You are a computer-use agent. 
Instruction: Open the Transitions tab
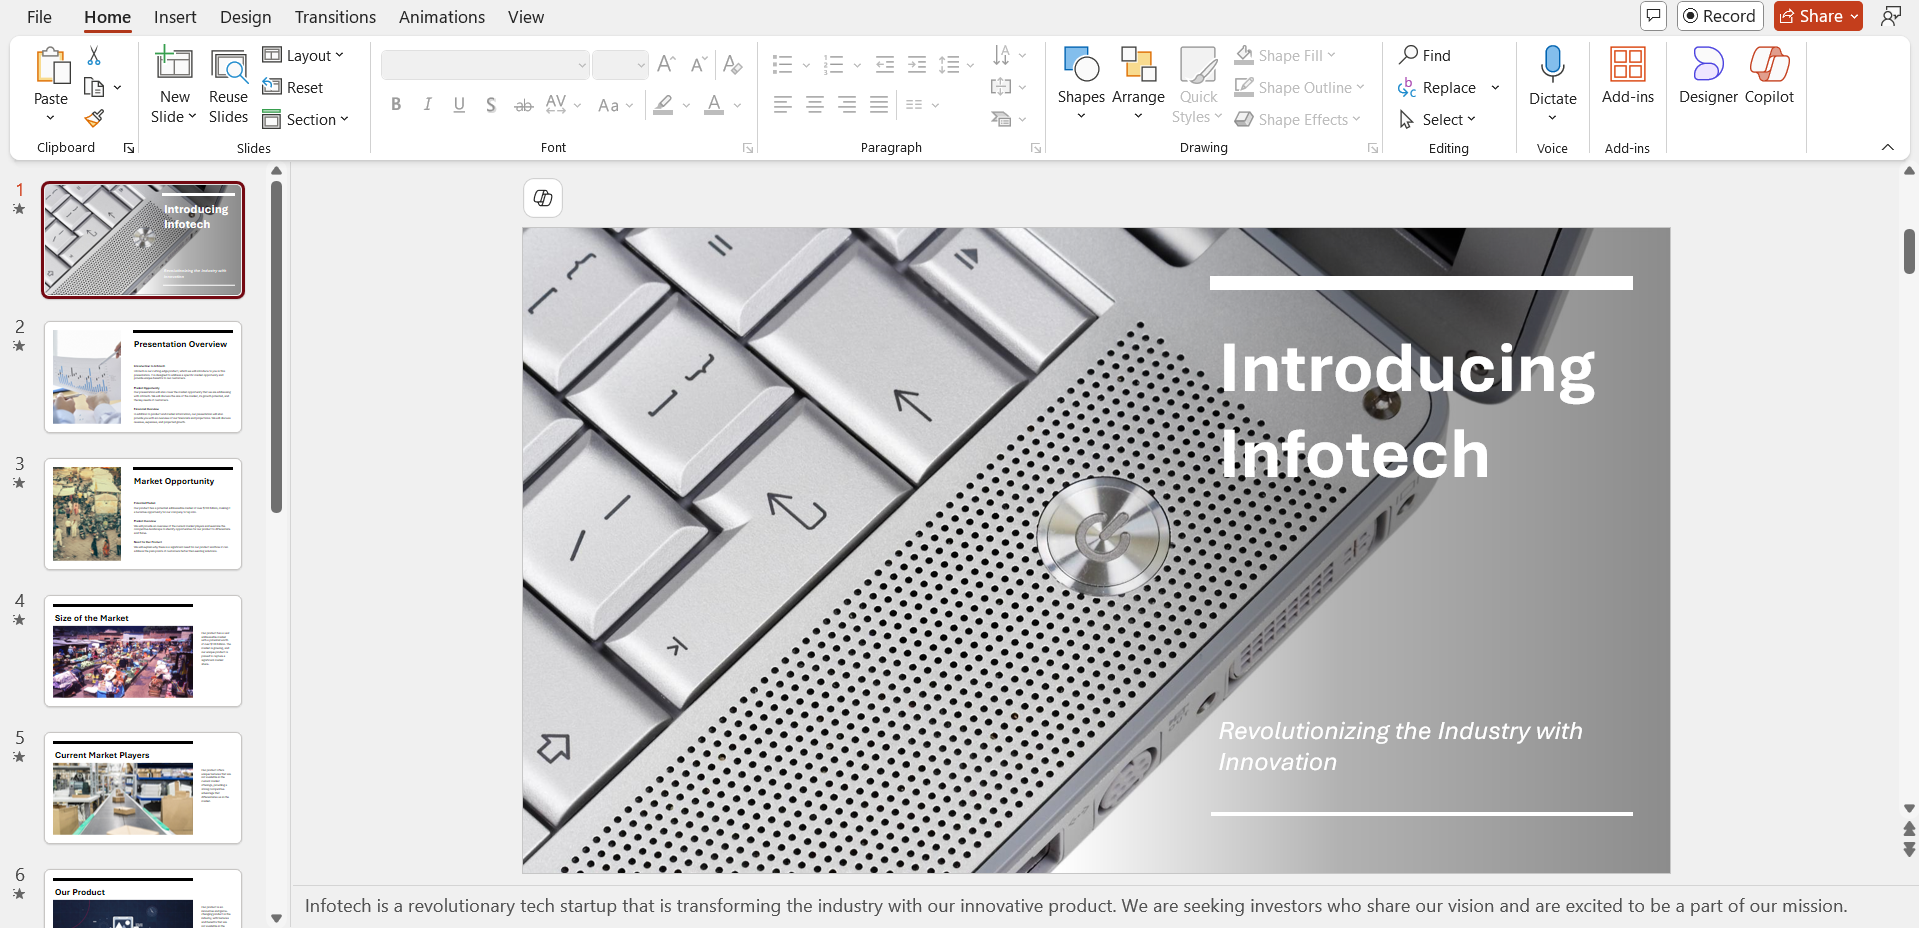(335, 17)
